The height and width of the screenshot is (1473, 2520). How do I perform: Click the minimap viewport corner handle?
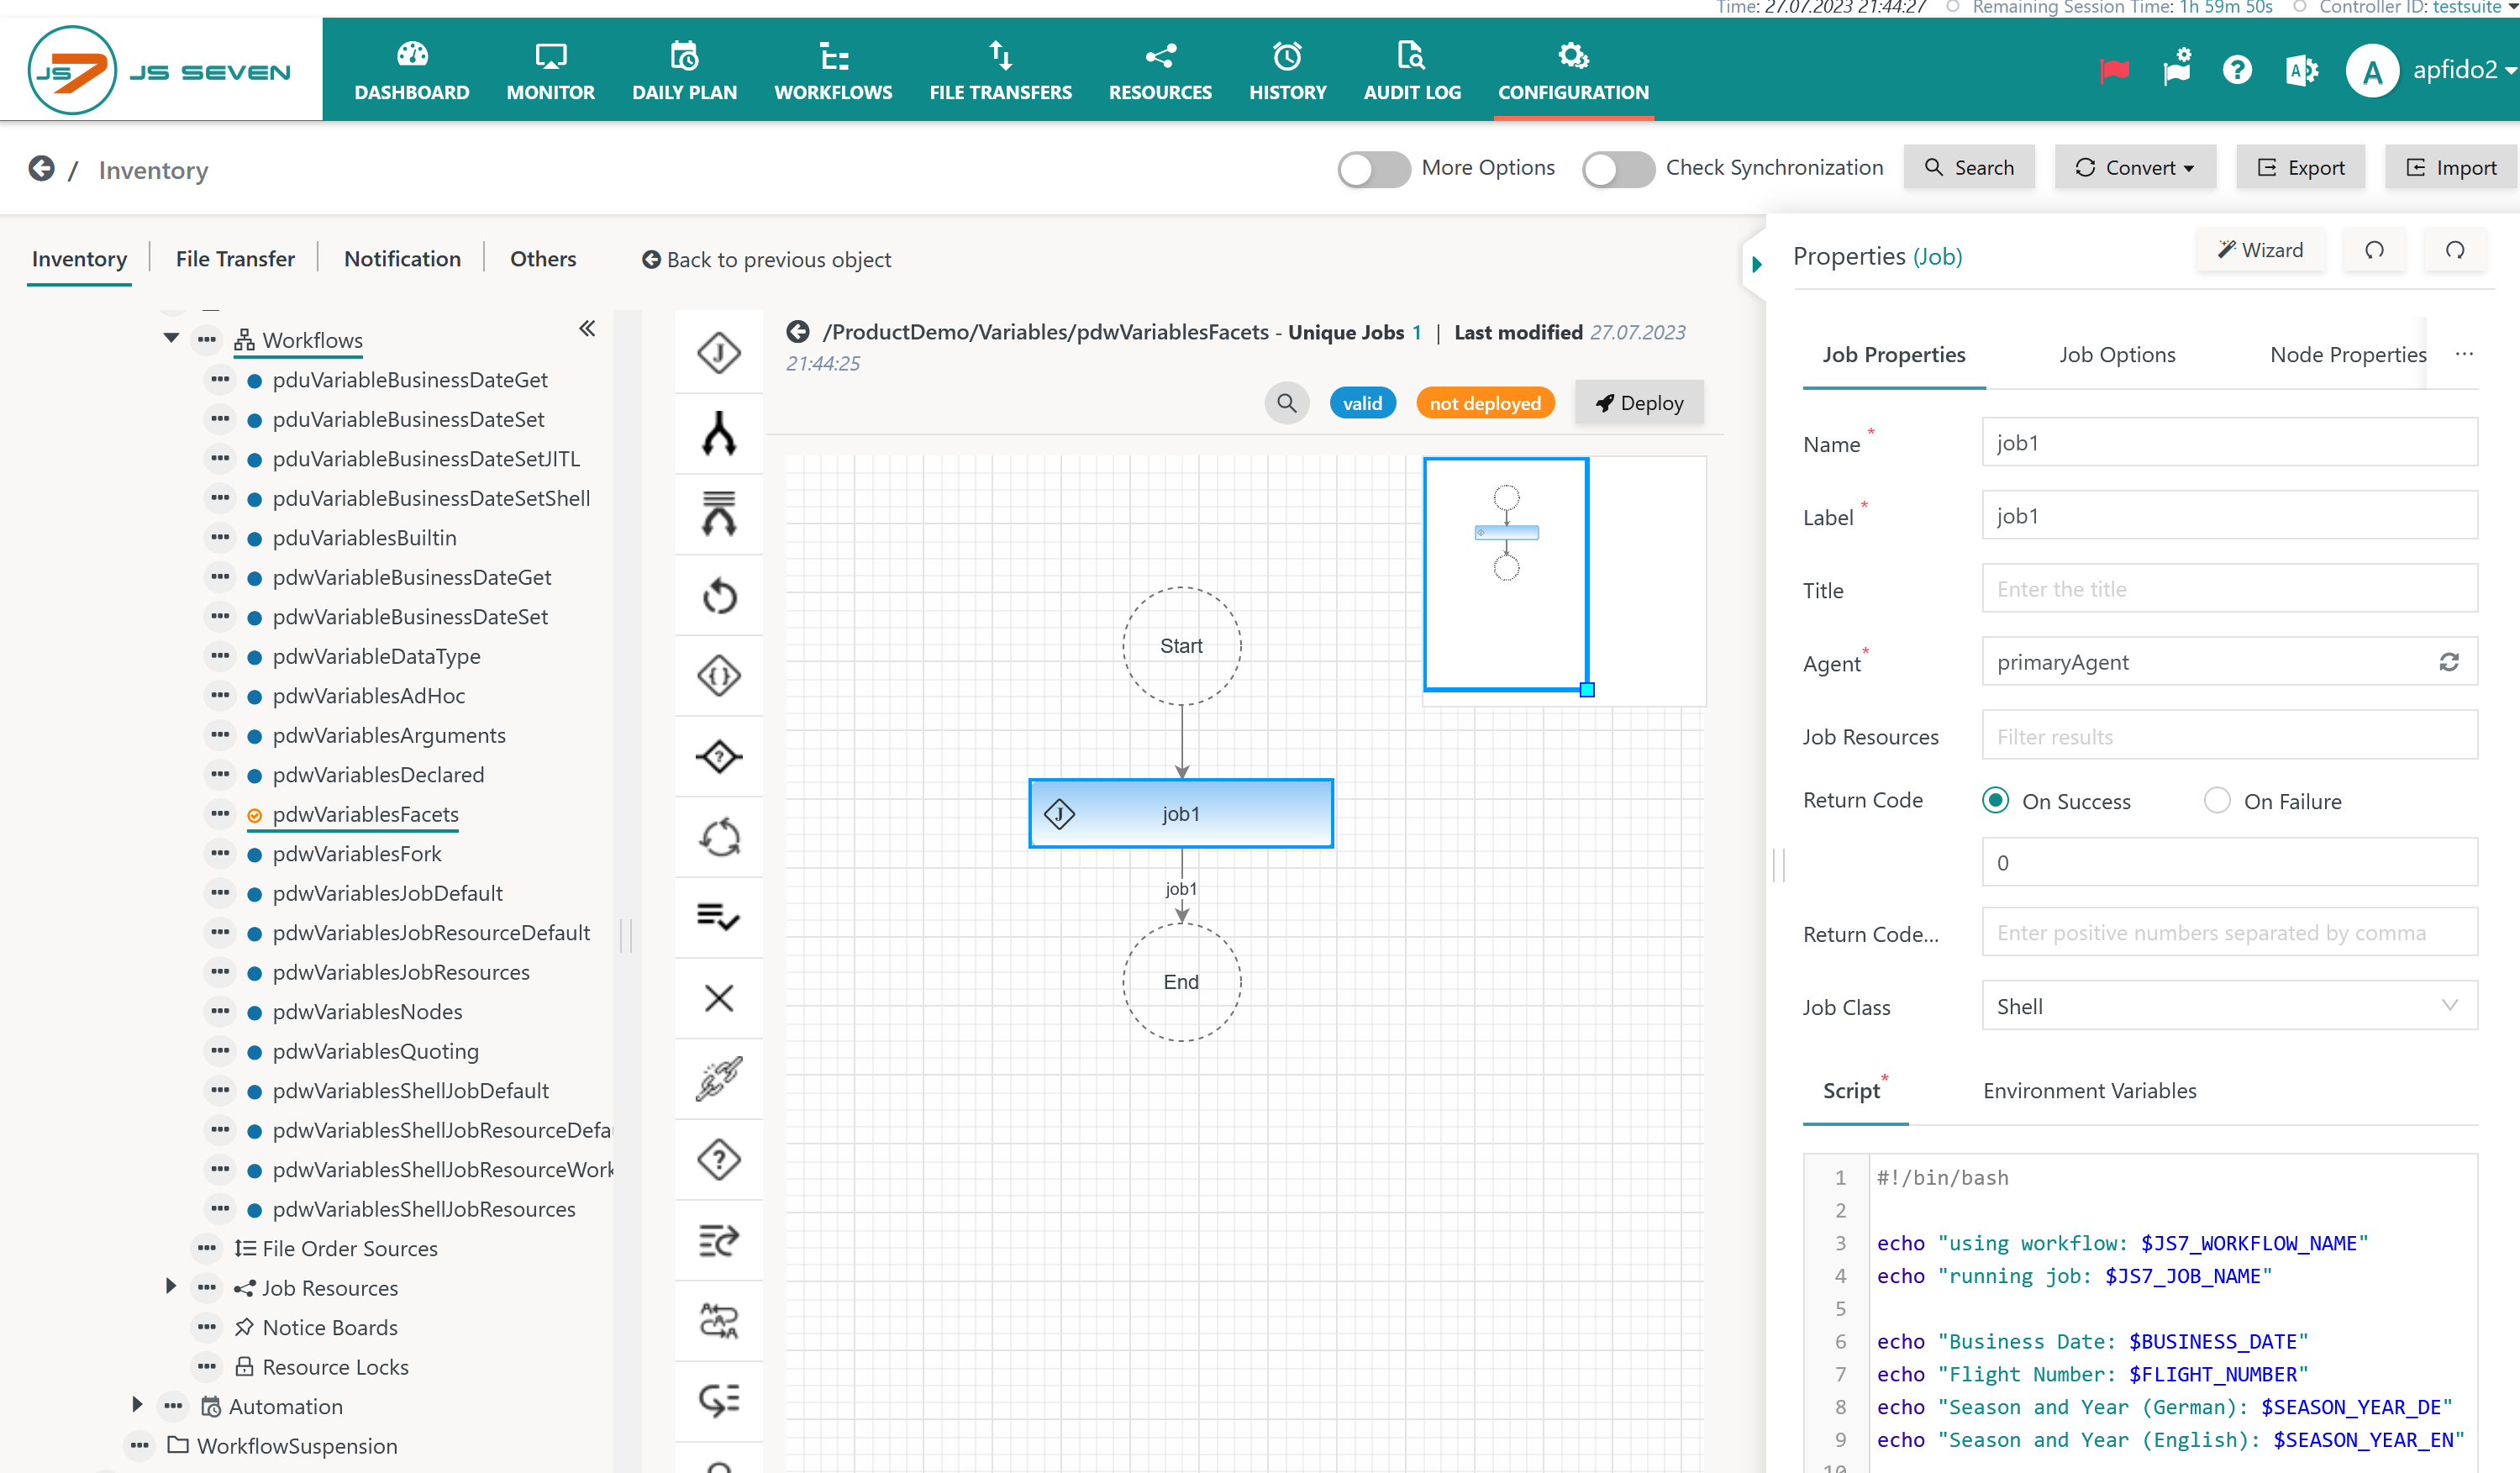click(x=1587, y=689)
